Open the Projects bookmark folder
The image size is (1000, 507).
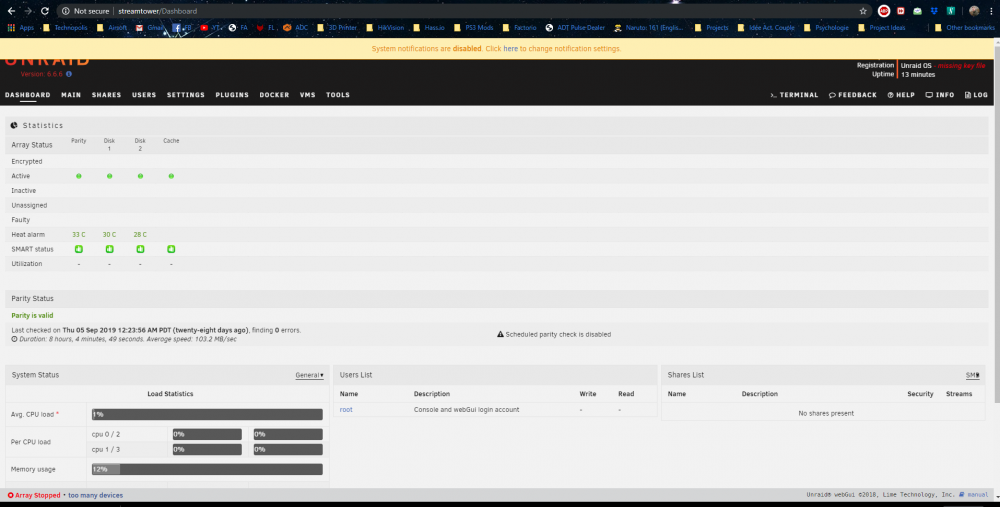pyautogui.click(x=711, y=28)
